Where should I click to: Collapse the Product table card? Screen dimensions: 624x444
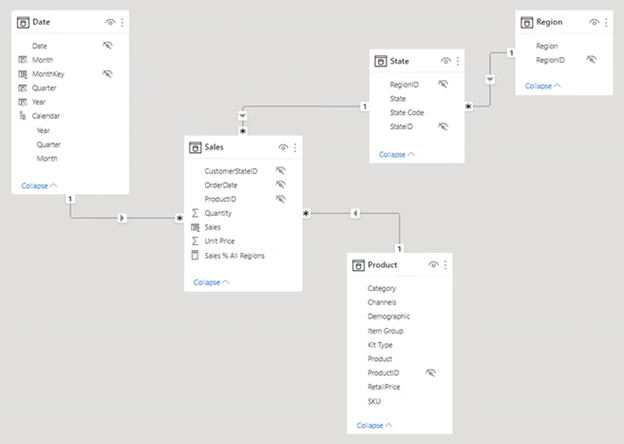[375, 426]
